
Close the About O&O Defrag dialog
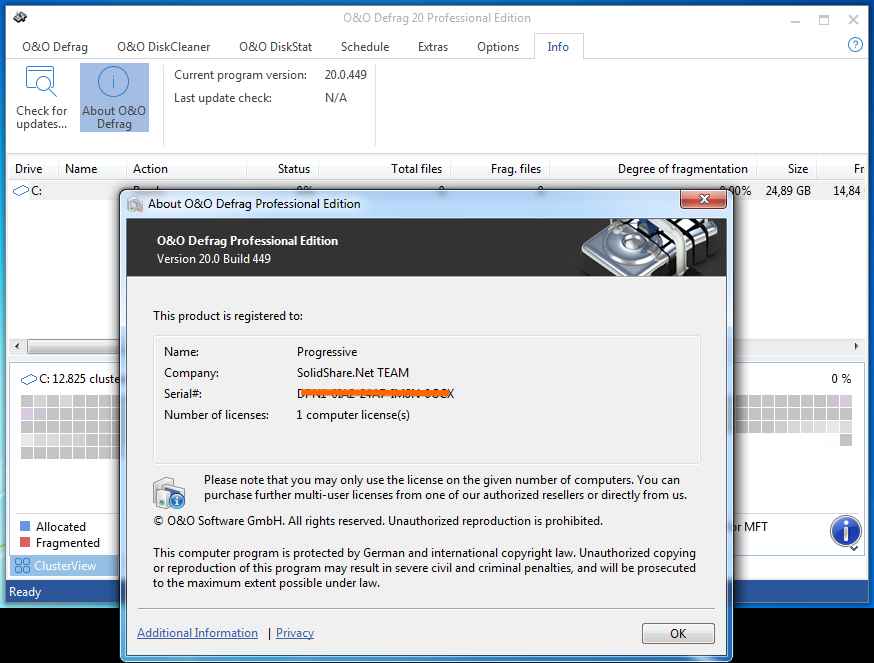(x=702, y=200)
